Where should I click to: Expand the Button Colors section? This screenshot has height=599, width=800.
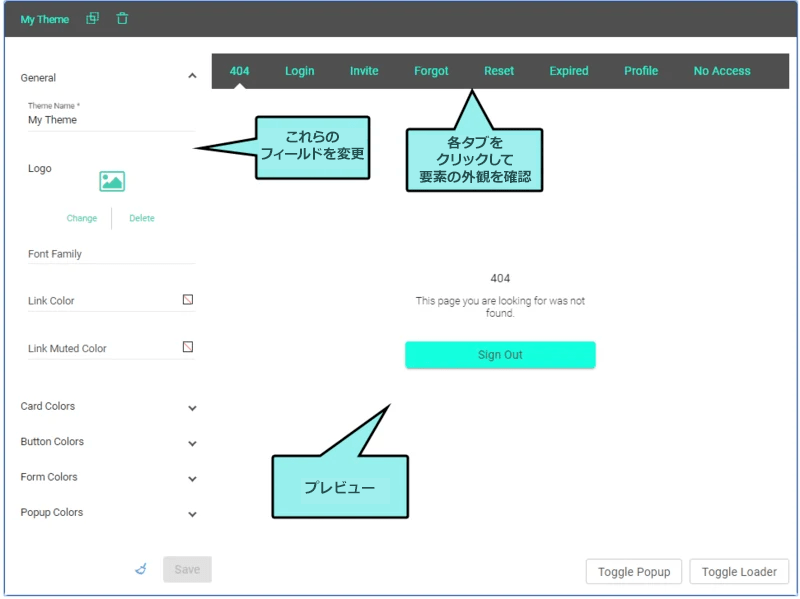(192, 443)
